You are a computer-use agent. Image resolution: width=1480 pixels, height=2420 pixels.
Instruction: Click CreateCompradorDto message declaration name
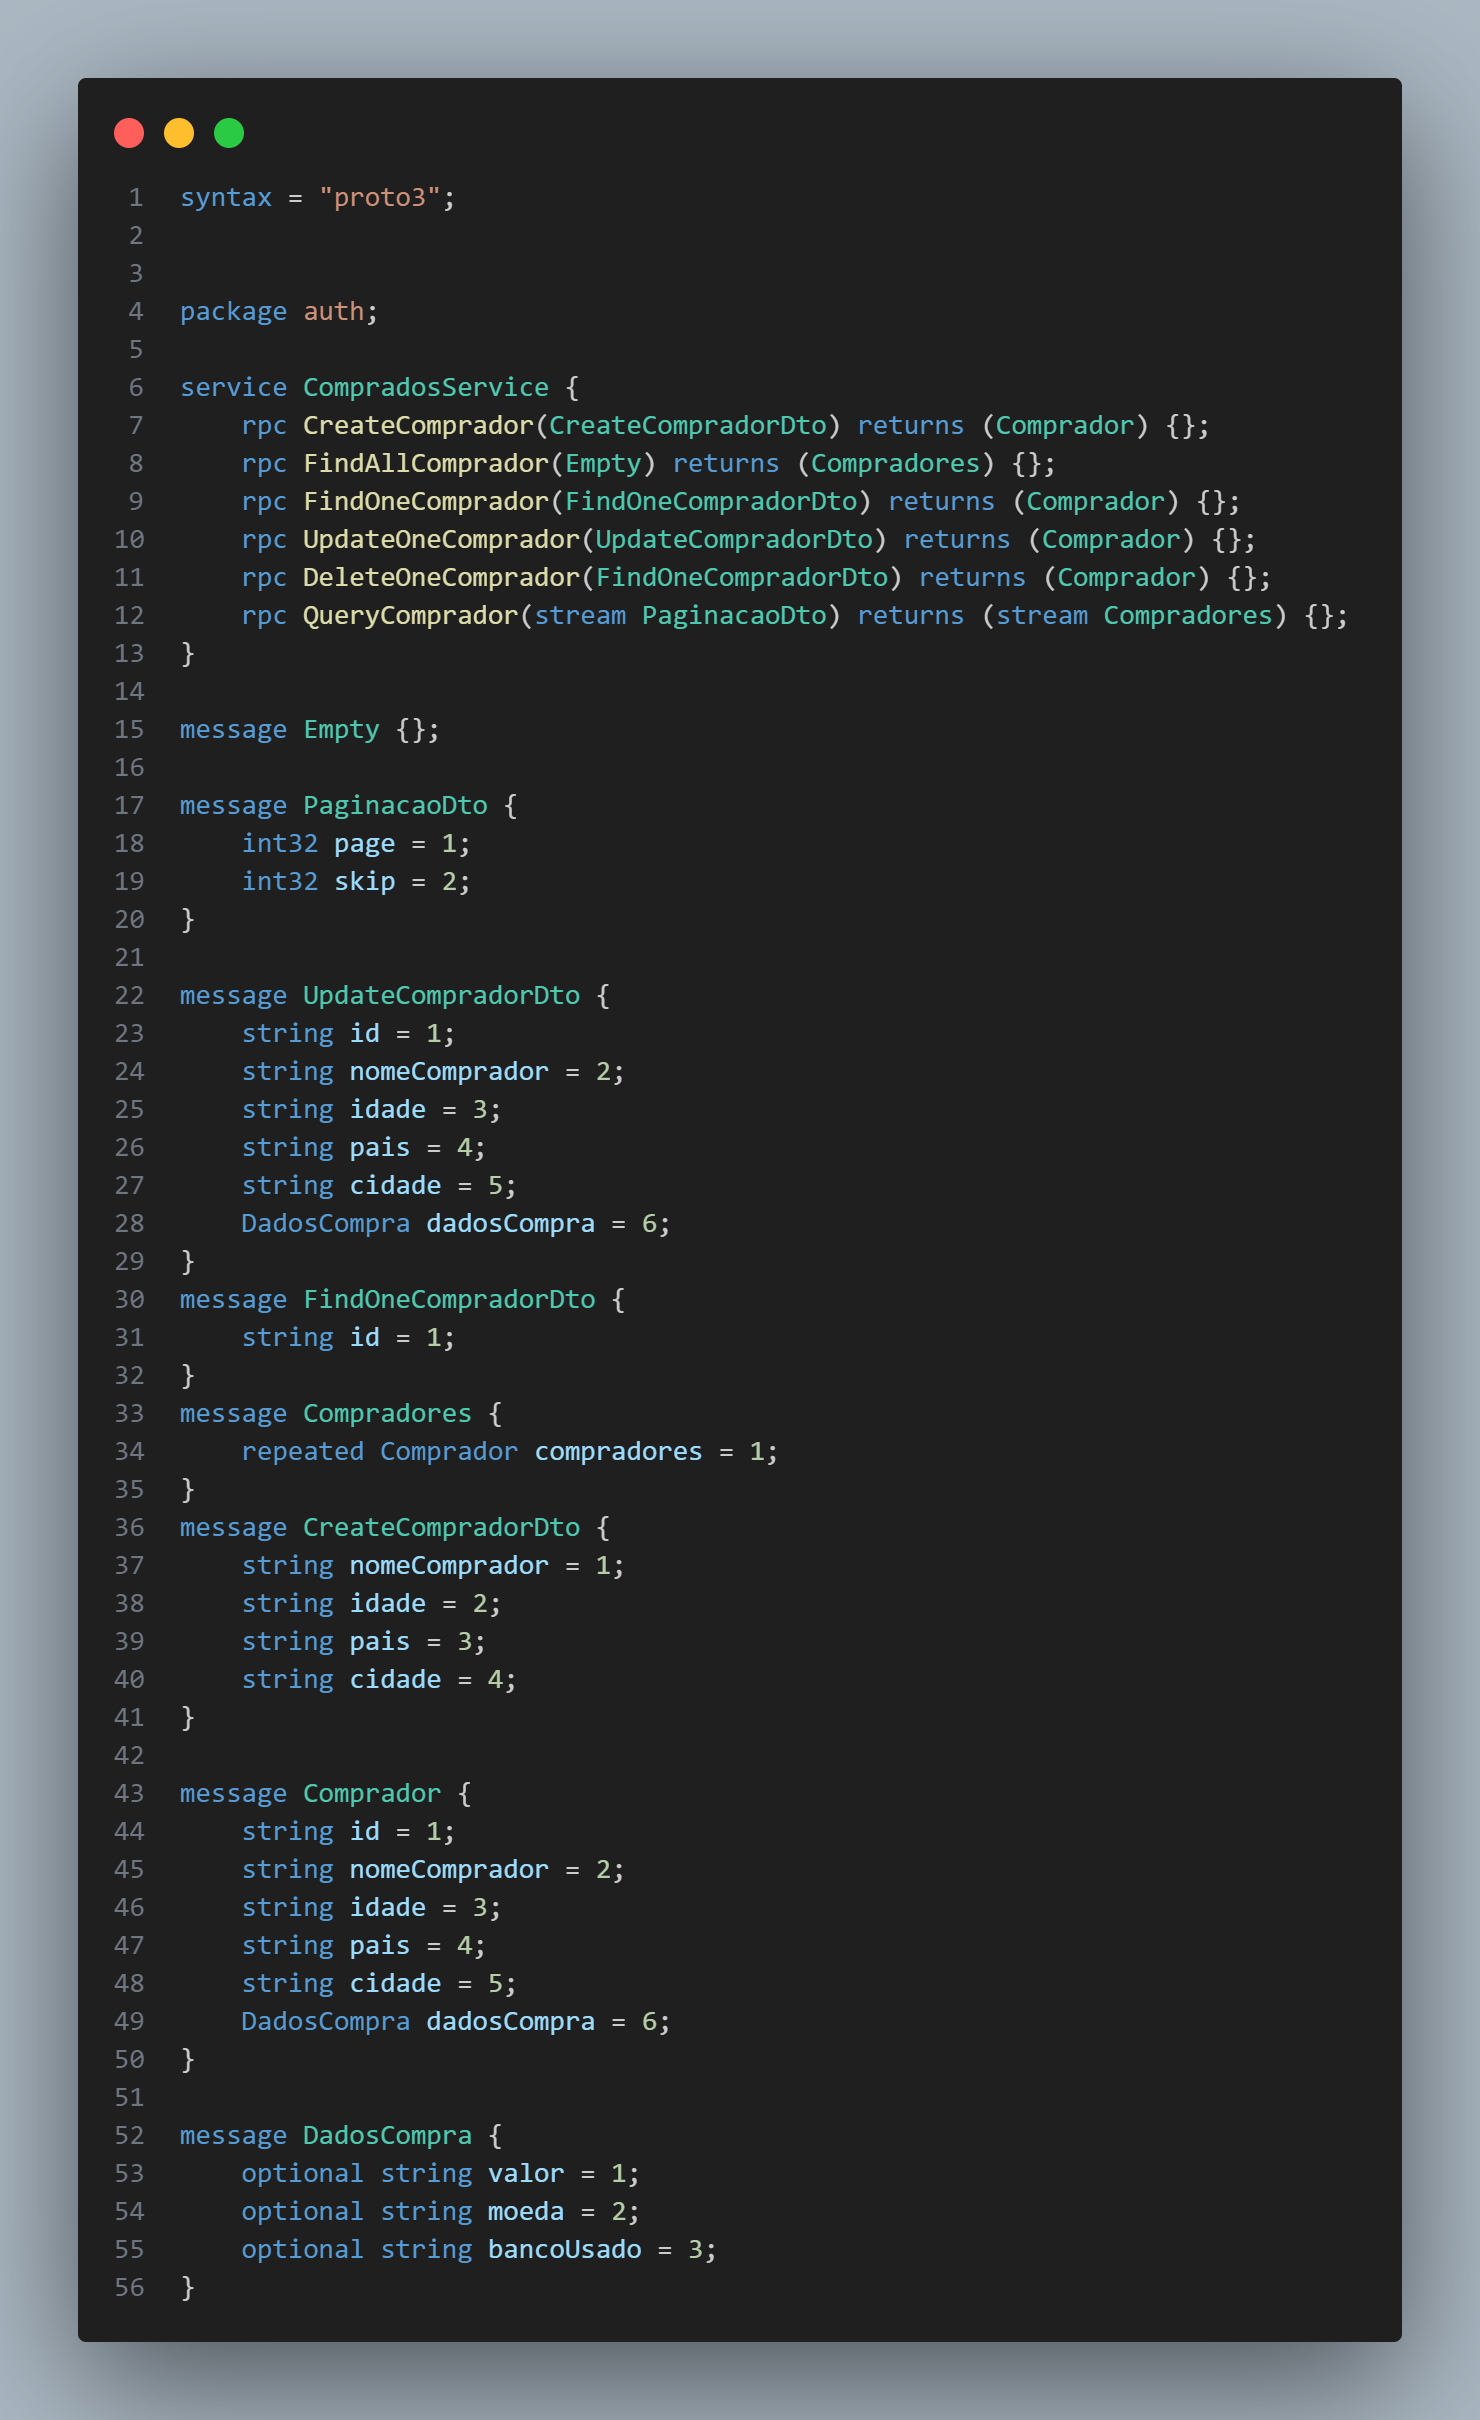coord(441,1527)
